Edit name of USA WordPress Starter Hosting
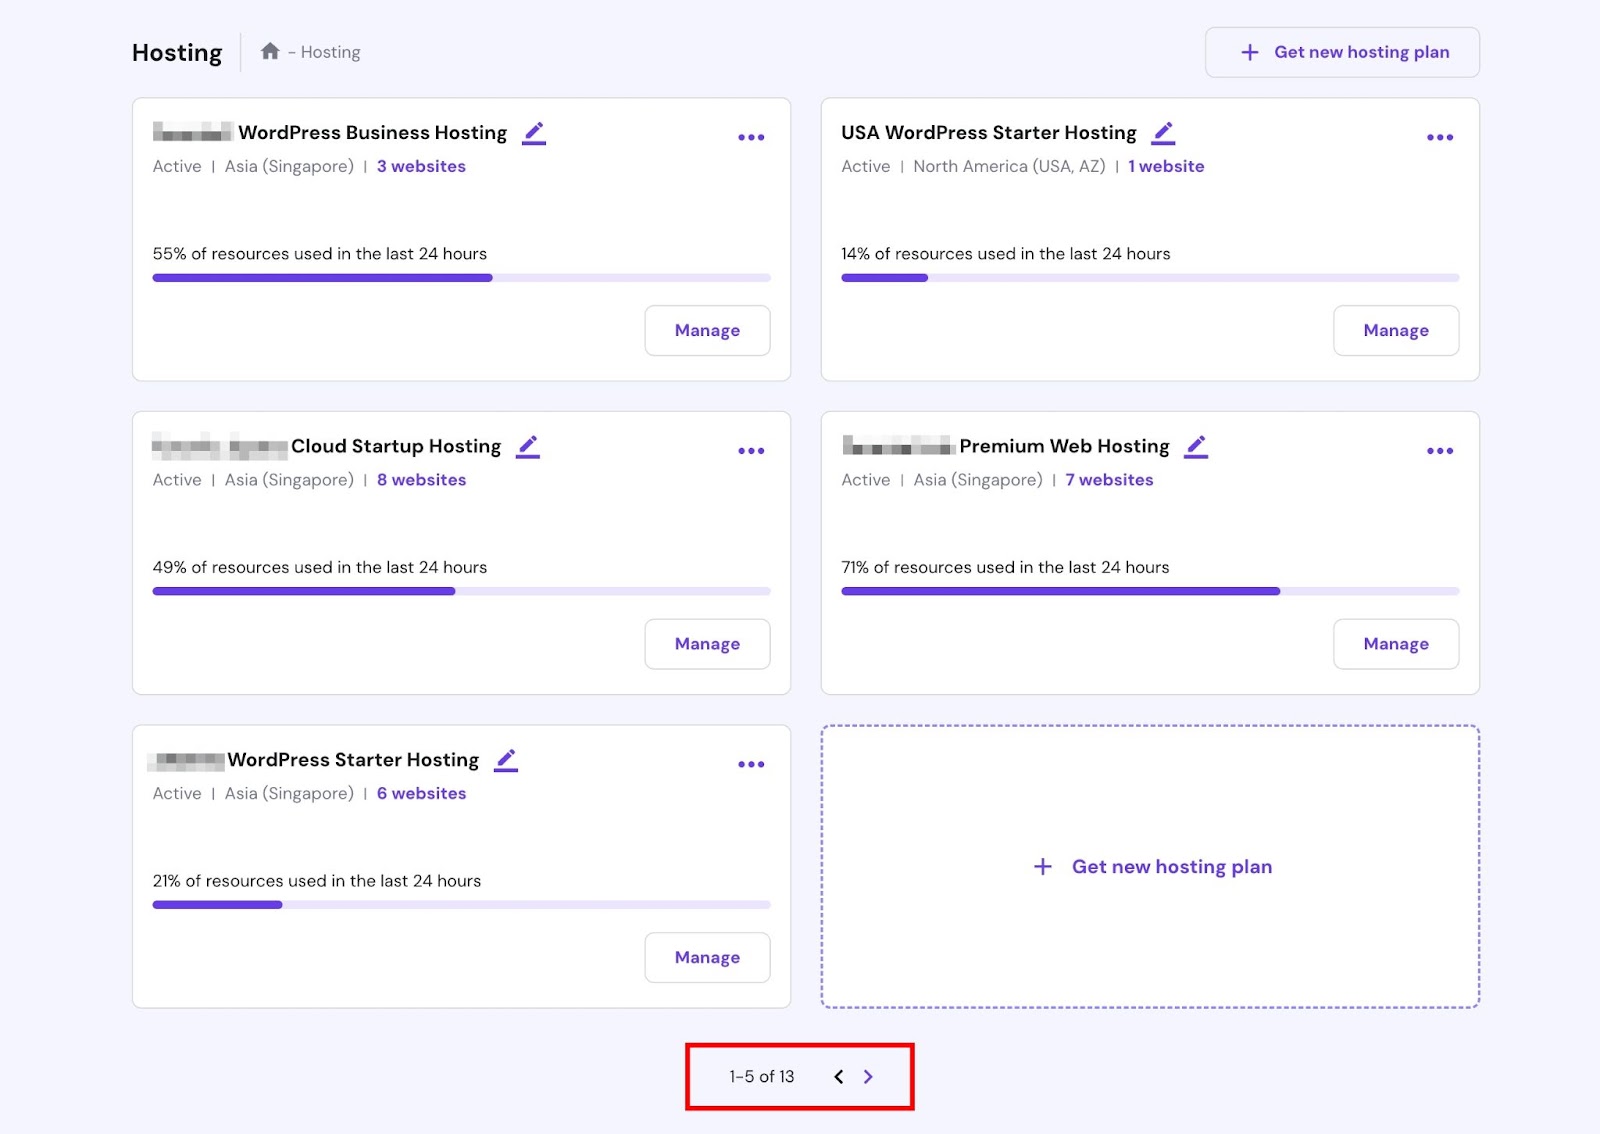 coord(1163,133)
